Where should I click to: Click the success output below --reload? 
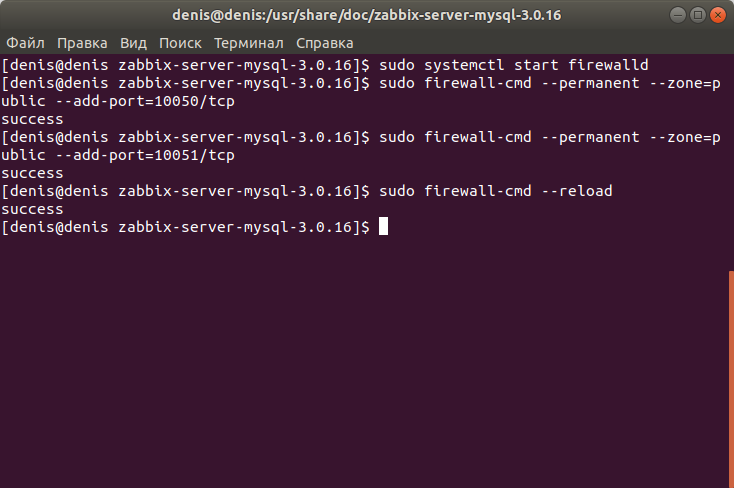click(32, 209)
